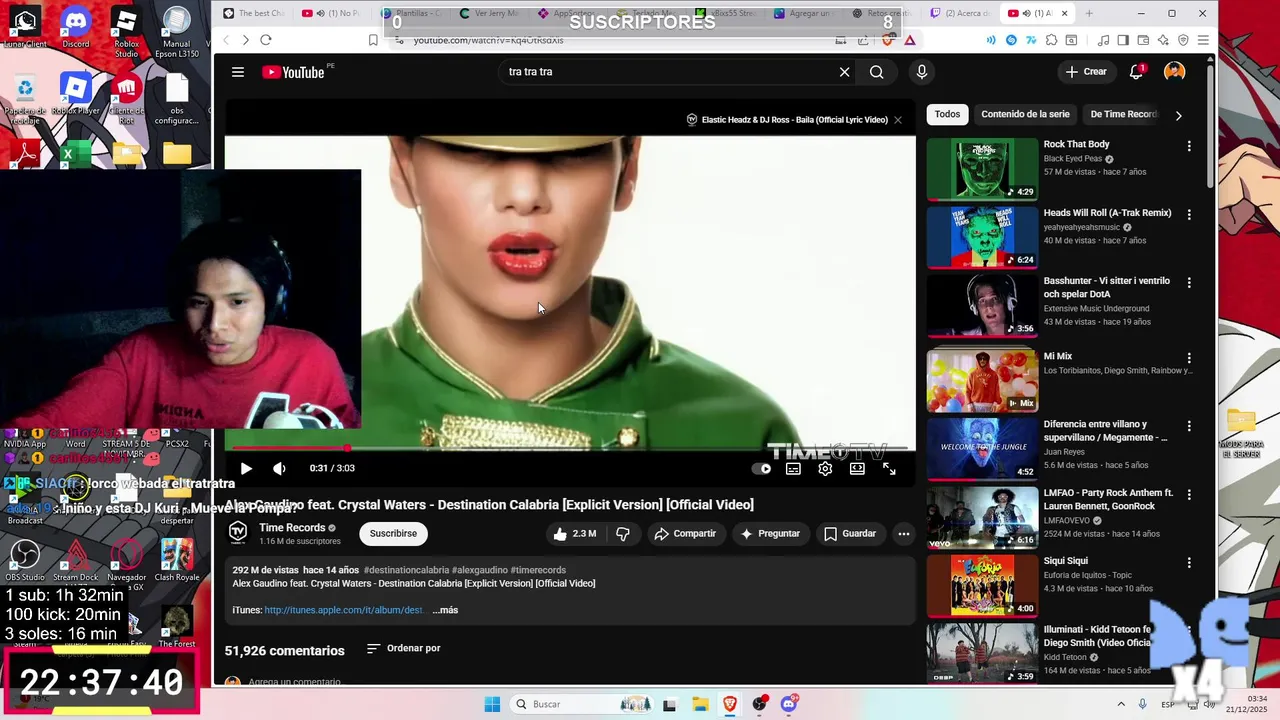This screenshot has width=1280, height=720.
Task: Switch to the 'The best Chi...' browser tab
Action: click(256, 13)
